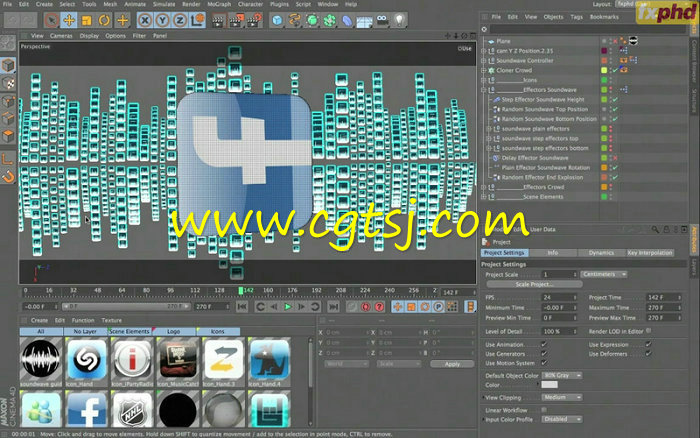Image resolution: width=700 pixels, height=438 pixels.
Task: Open Render Settings clapperboard with gear
Action: (254, 21)
